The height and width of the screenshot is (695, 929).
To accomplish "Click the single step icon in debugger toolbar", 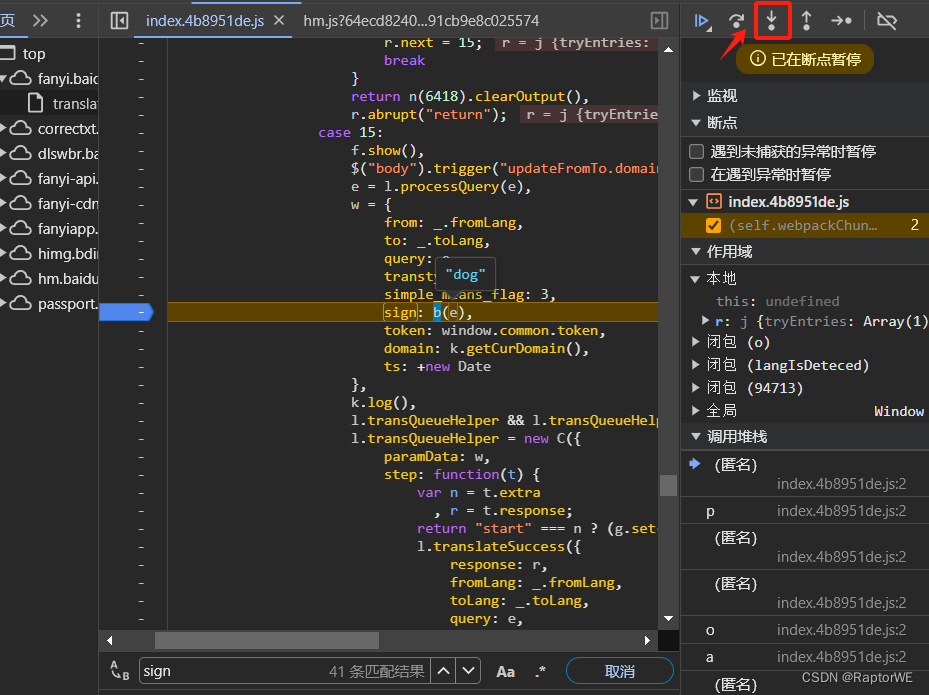I will point(843,20).
